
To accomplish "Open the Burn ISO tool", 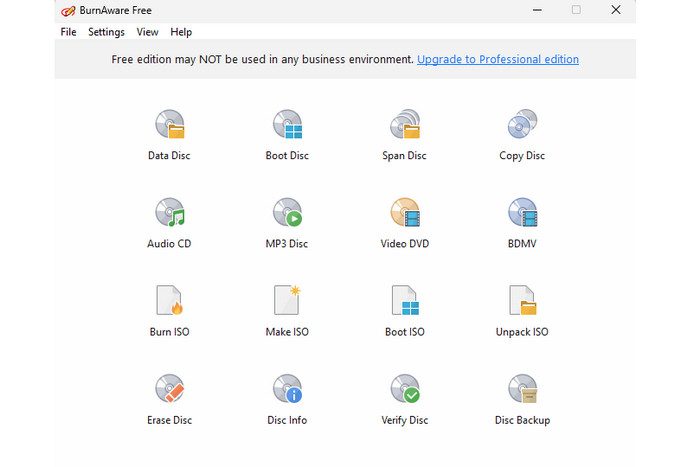I will (x=169, y=301).
